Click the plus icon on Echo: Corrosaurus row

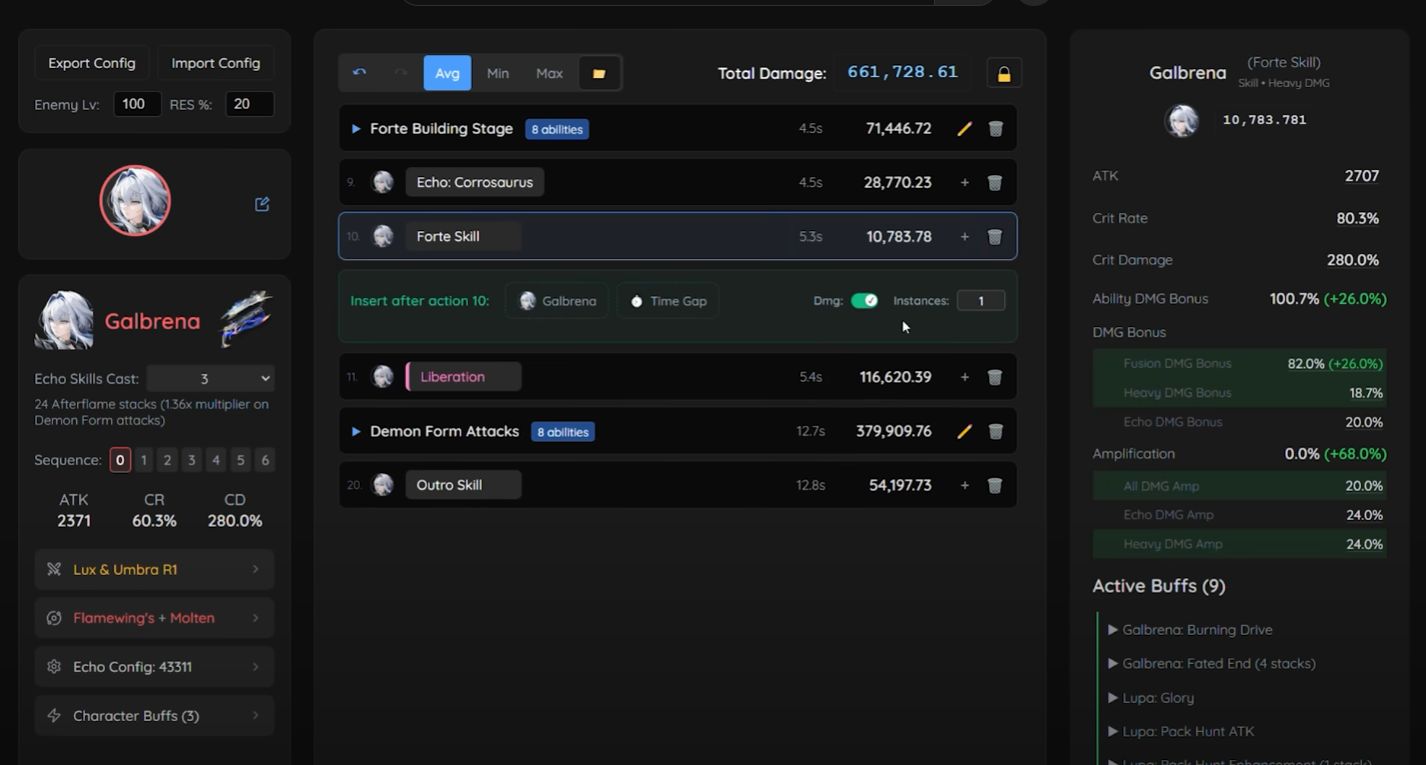click(964, 183)
